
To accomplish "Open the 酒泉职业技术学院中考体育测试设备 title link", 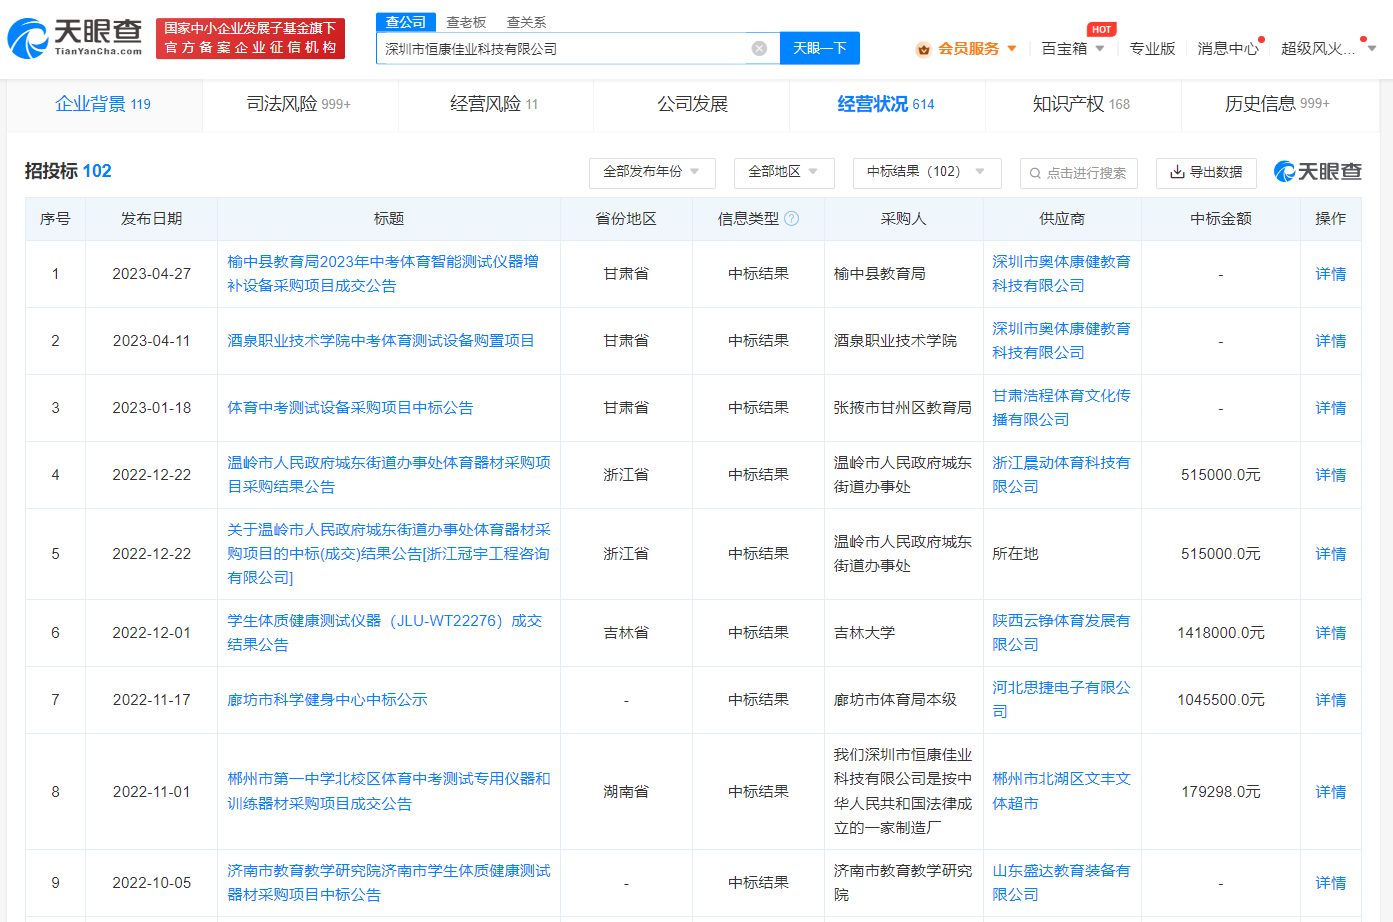I will click(381, 340).
